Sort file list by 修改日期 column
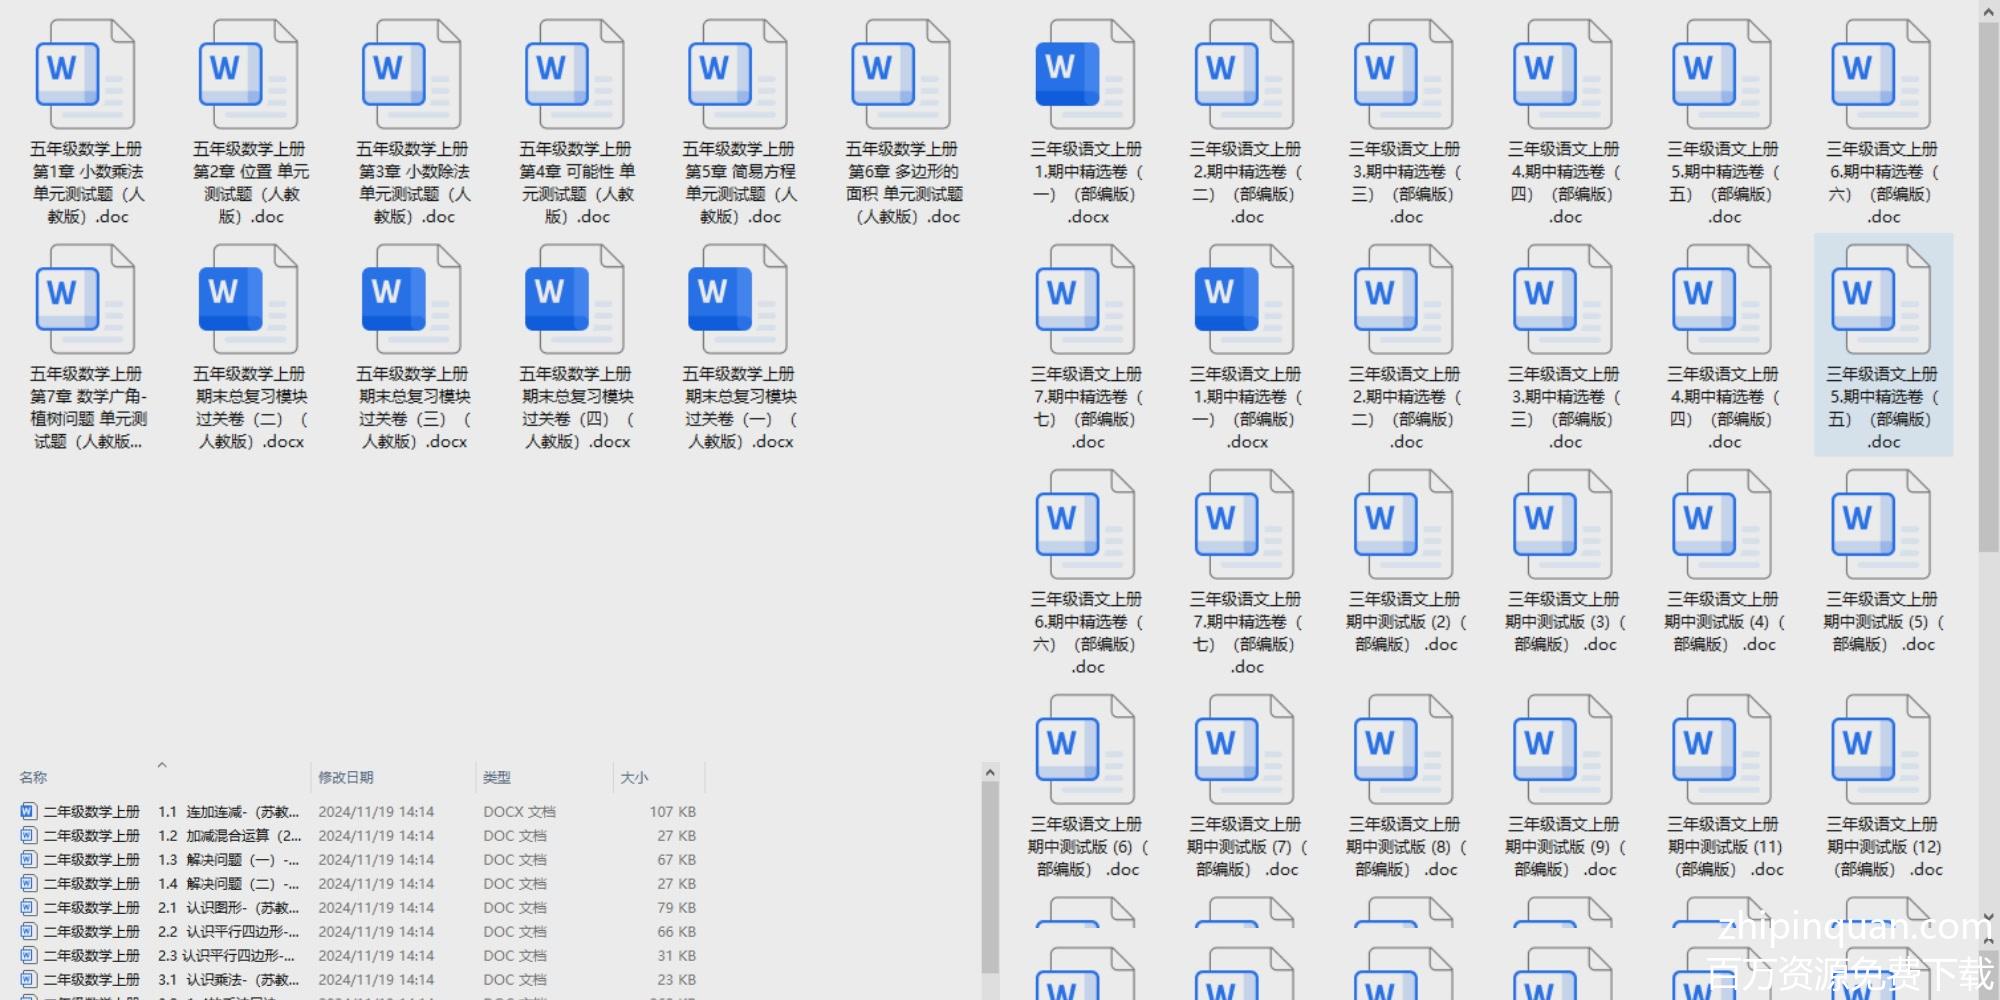The width and height of the screenshot is (2000, 1000). point(346,778)
